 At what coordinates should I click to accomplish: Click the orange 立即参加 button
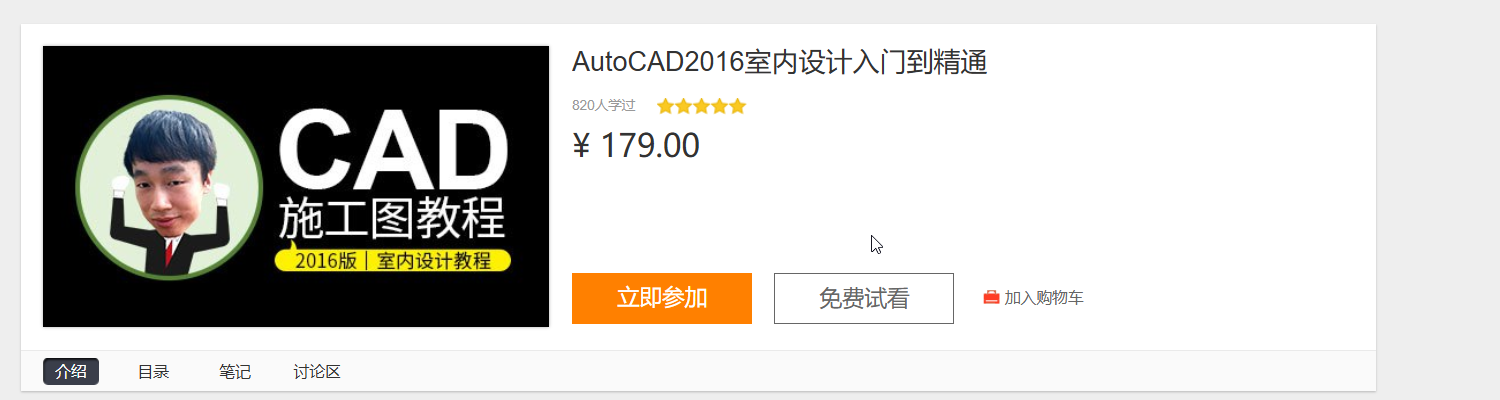pyautogui.click(x=662, y=298)
